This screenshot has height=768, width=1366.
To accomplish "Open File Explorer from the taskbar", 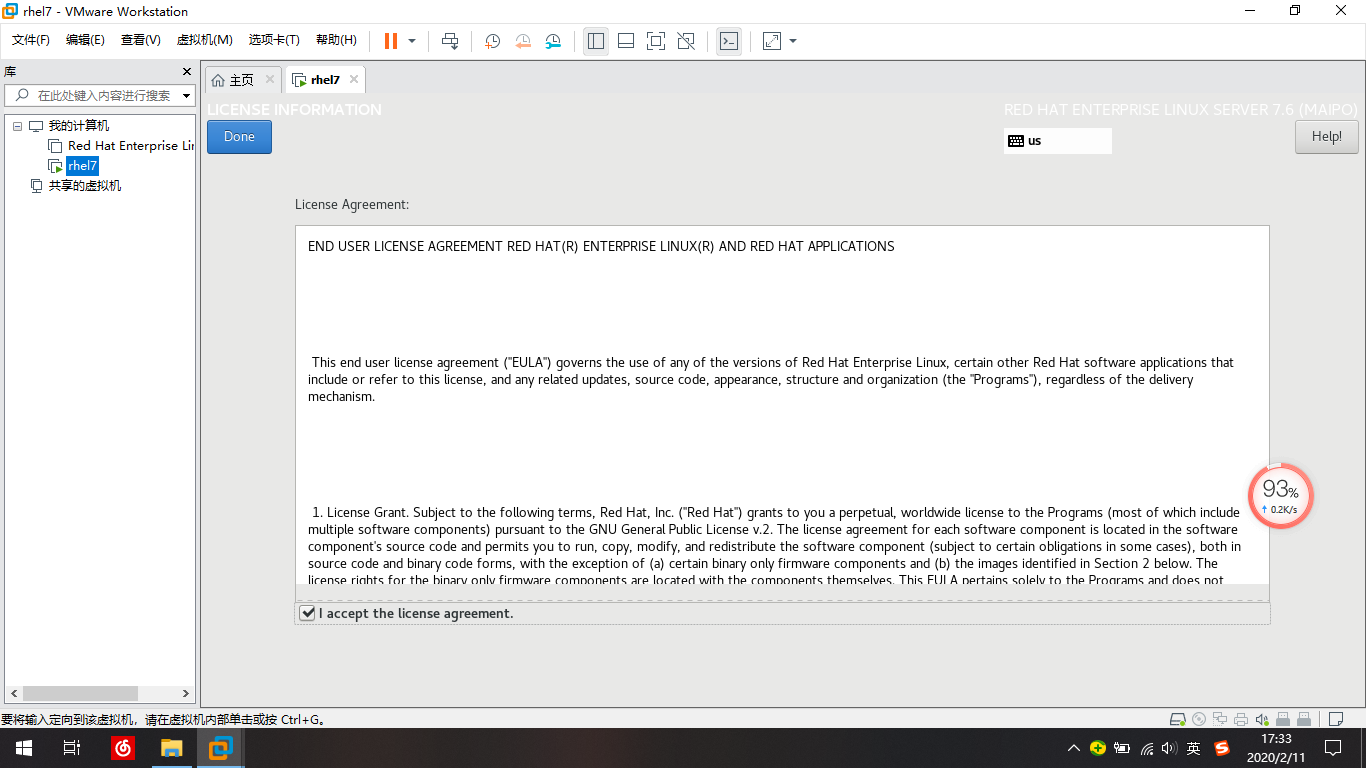I will (x=172, y=748).
